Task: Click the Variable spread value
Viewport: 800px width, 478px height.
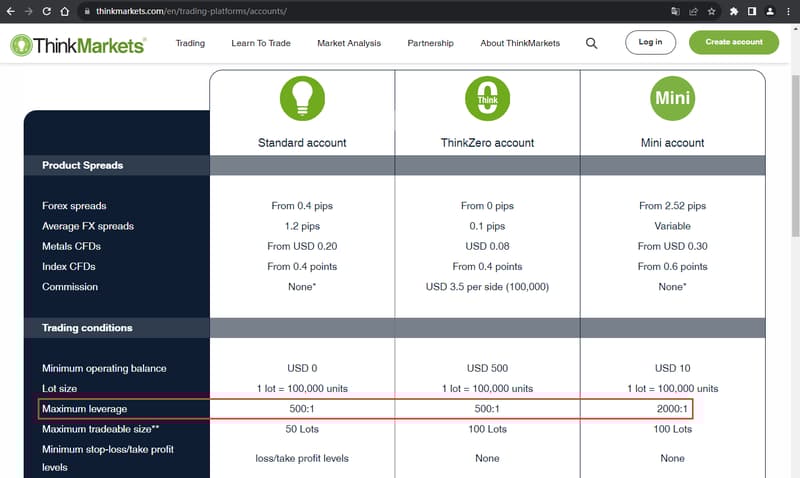Action: pyautogui.click(x=672, y=226)
